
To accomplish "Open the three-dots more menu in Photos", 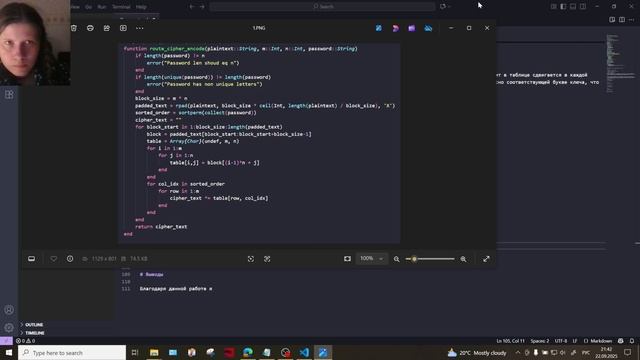I will (x=140, y=28).
